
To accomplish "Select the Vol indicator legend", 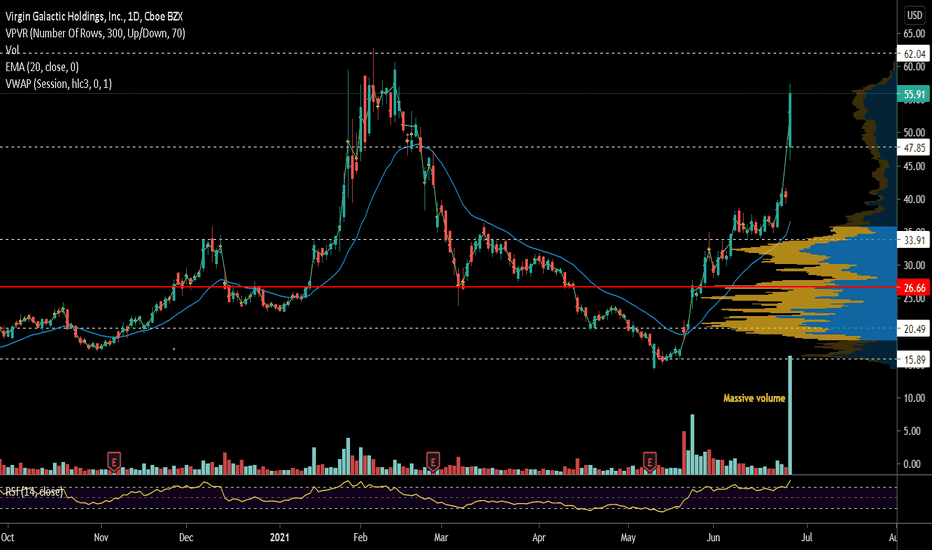I will (x=12, y=50).
